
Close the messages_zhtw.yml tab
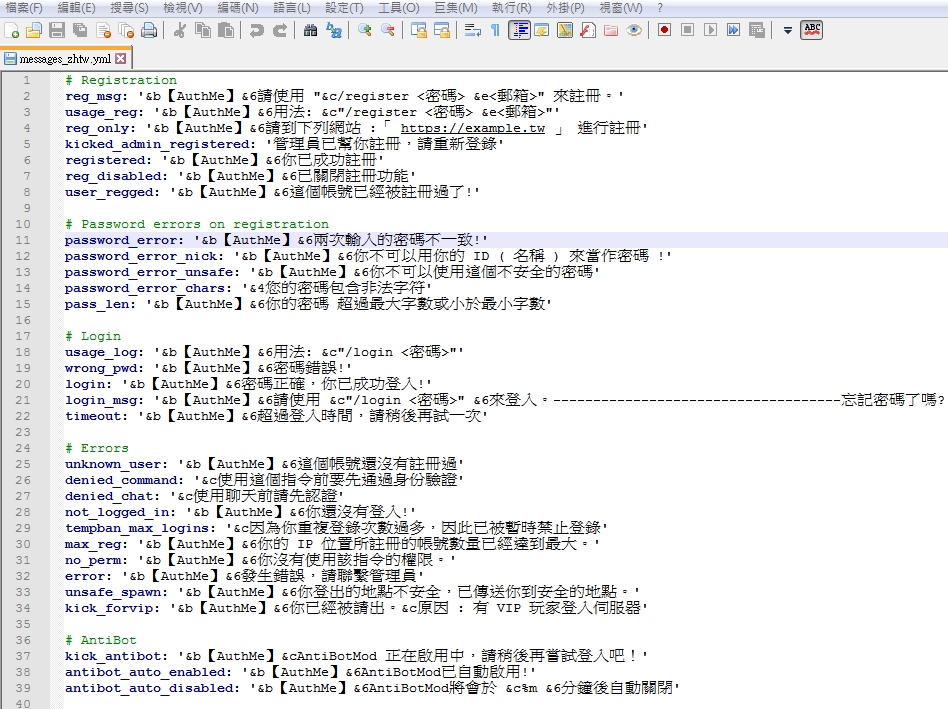pyautogui.click(x=121, y=59)
